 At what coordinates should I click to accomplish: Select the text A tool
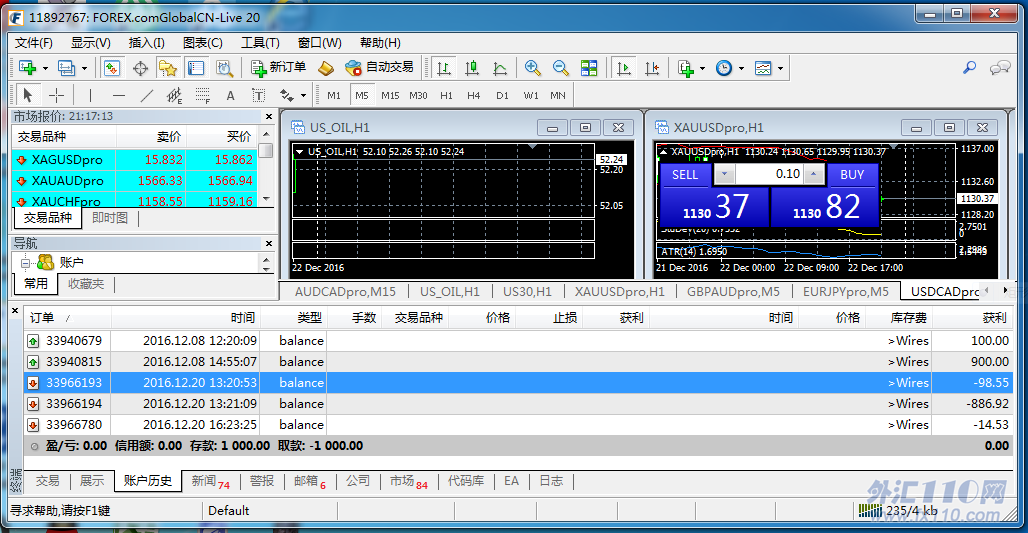click(230, 95)
